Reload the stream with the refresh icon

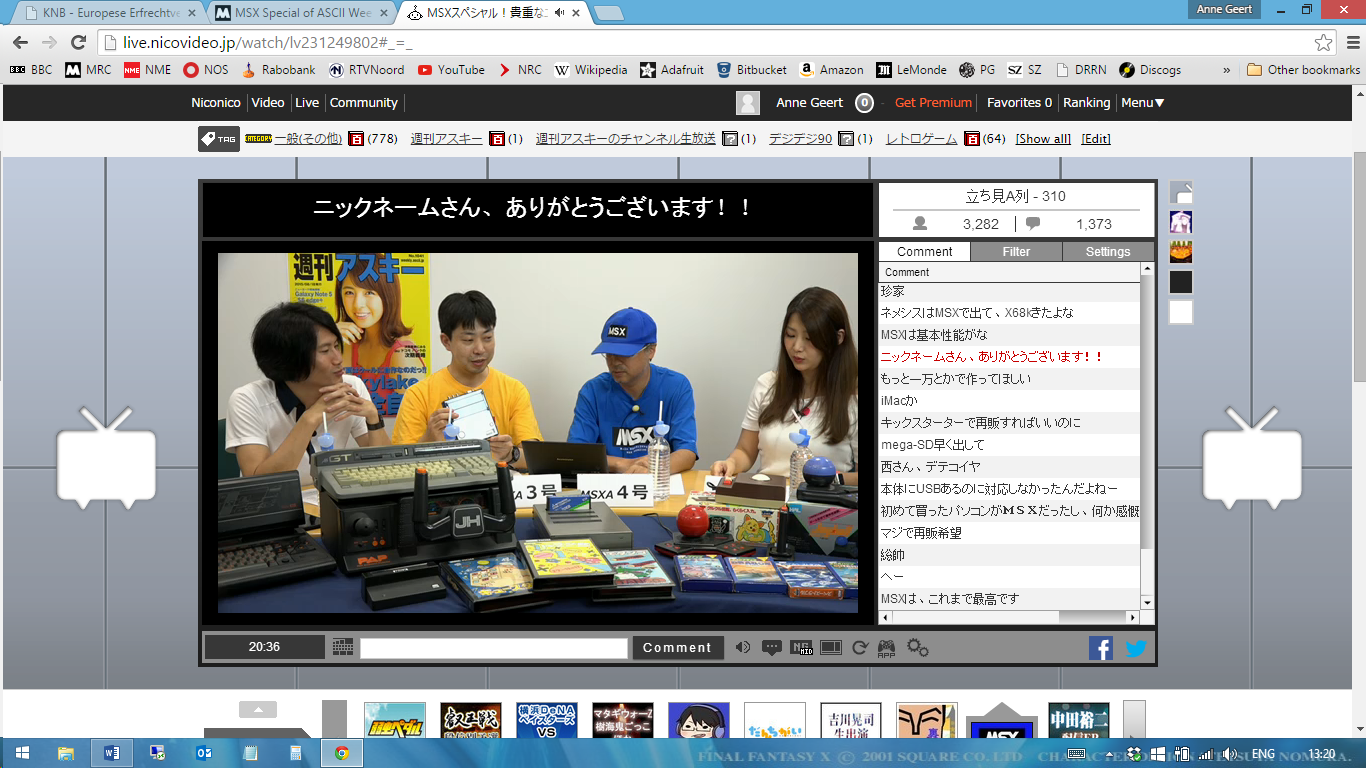point(859,648)
